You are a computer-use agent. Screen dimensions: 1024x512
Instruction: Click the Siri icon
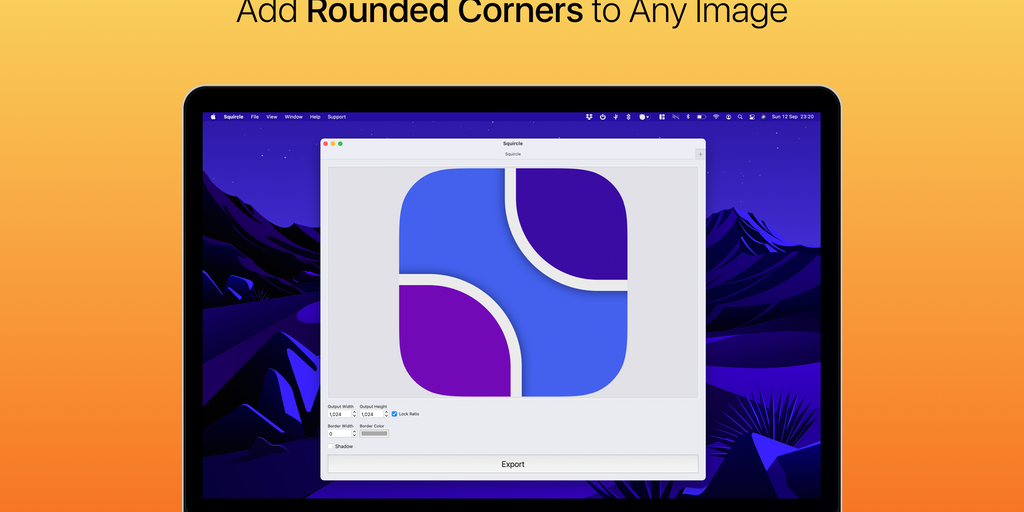763,117
